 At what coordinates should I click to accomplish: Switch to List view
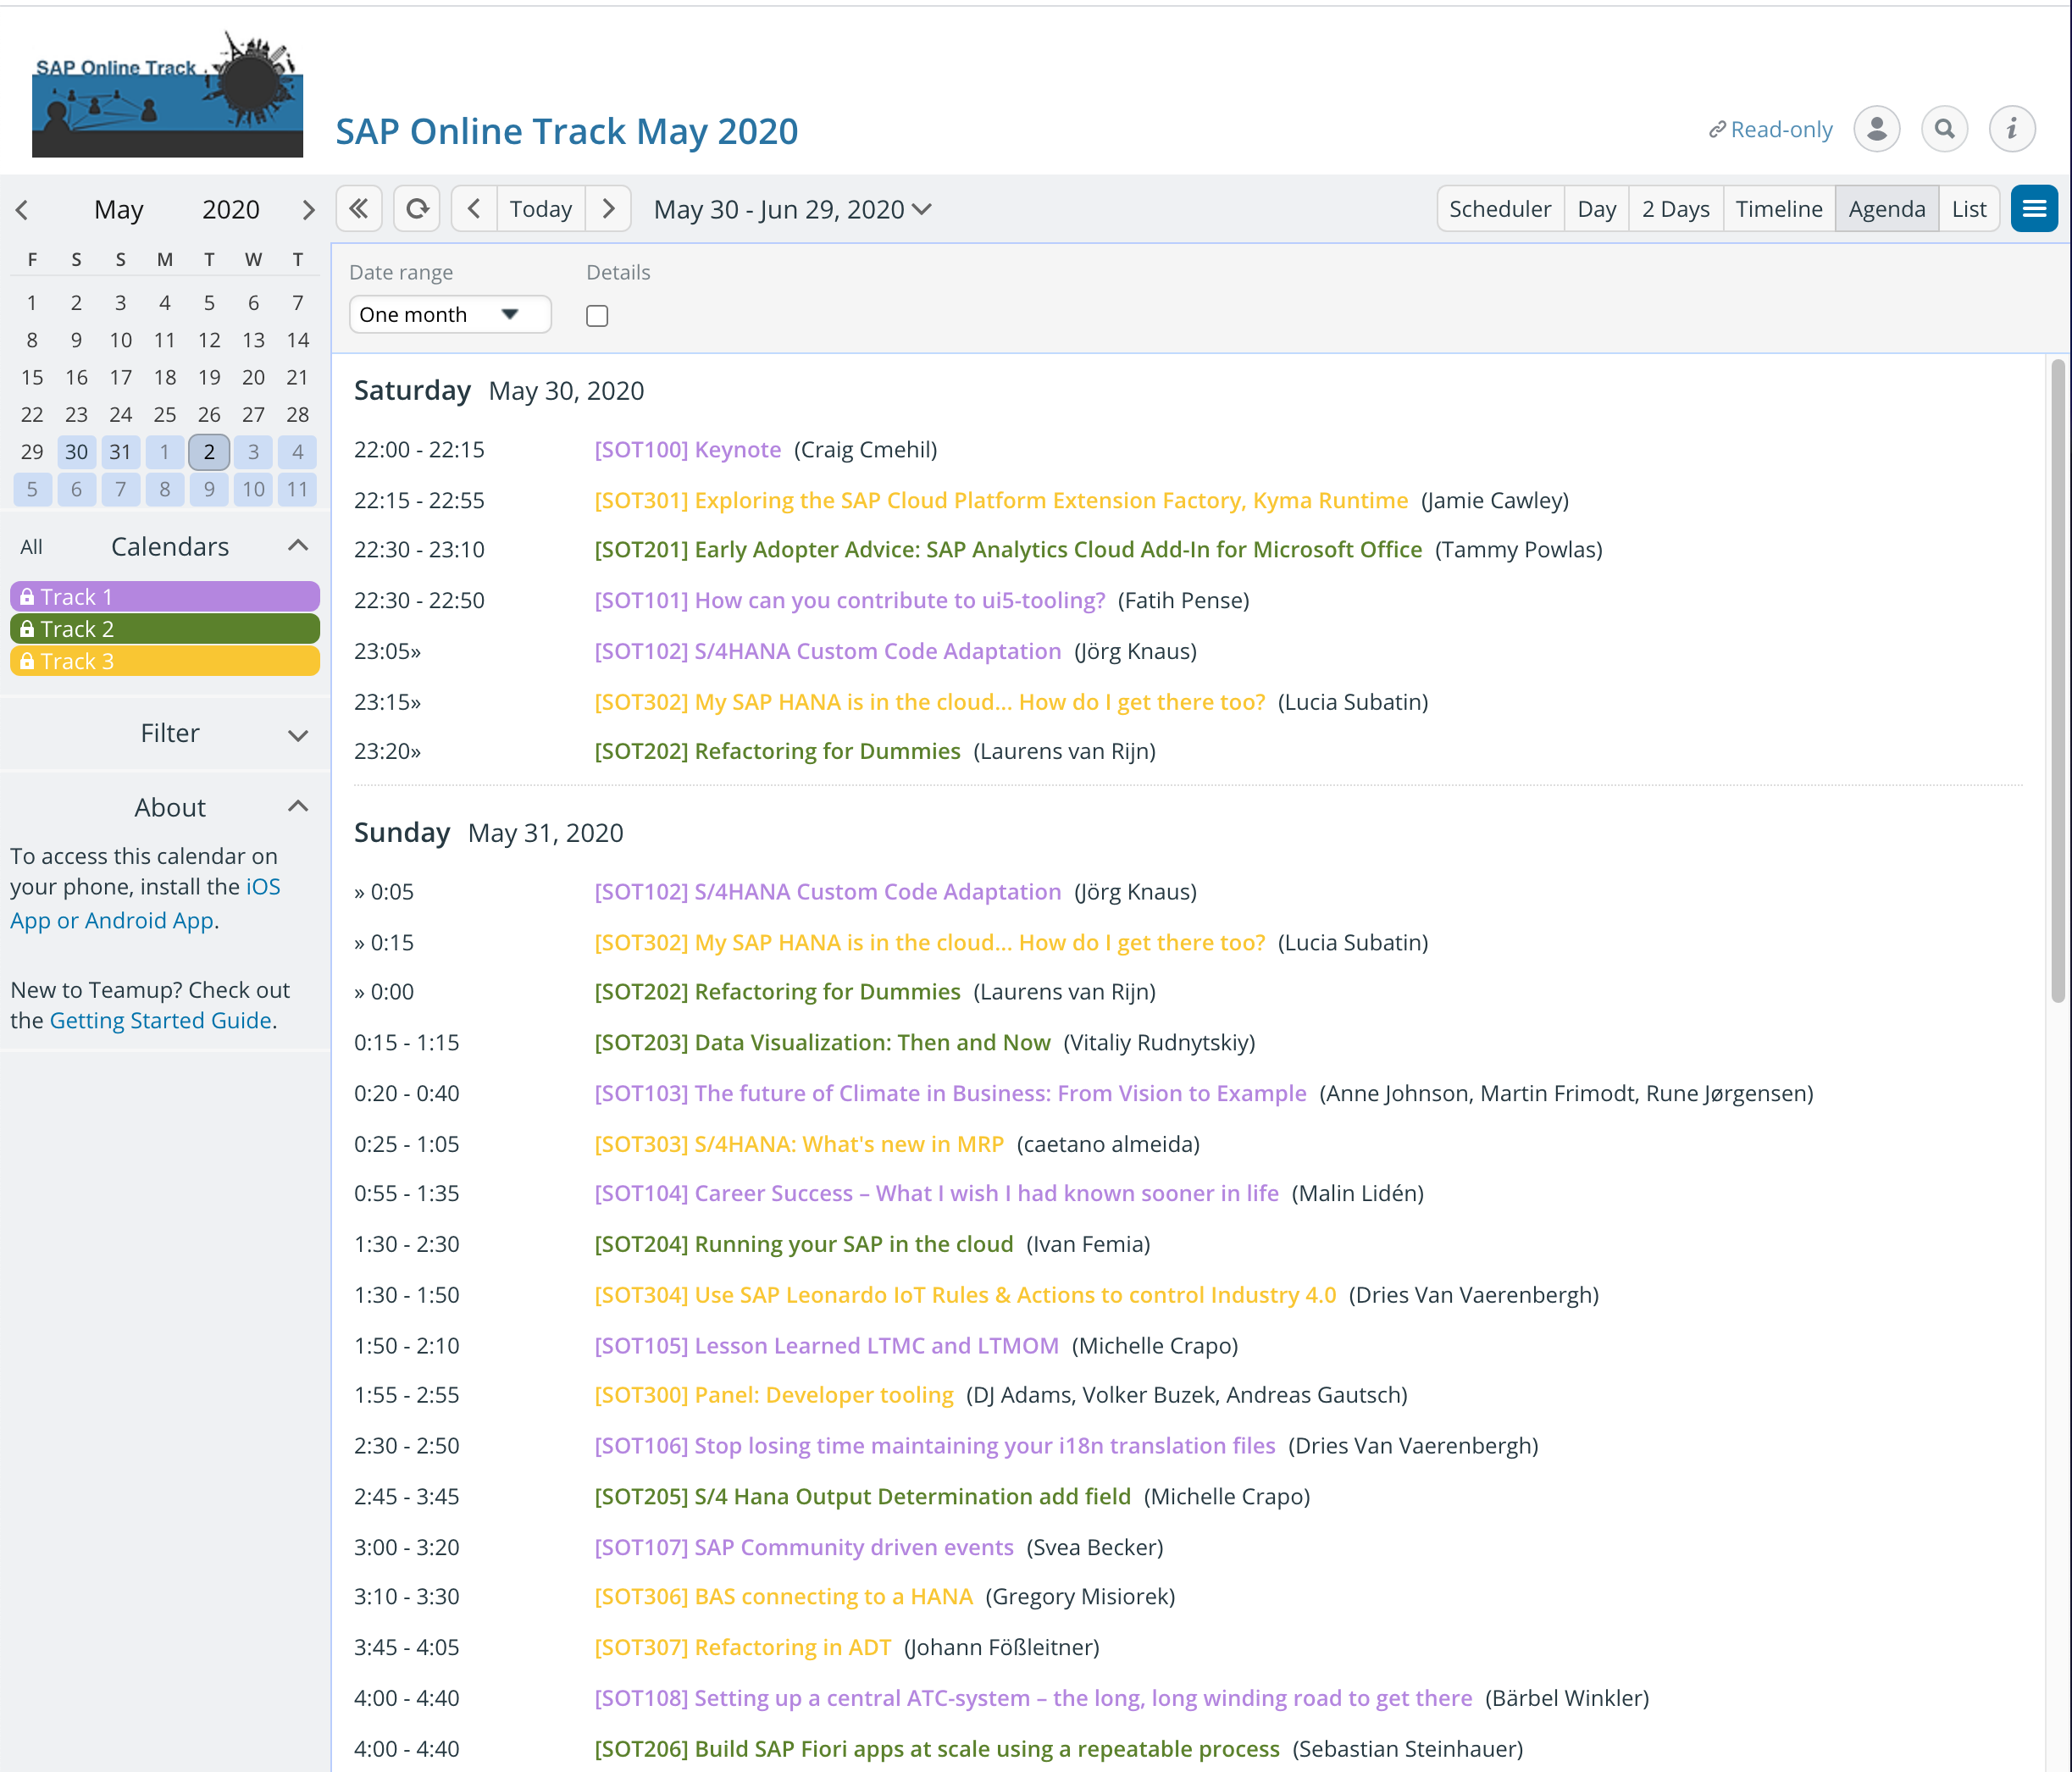[x=1969, y=209]
